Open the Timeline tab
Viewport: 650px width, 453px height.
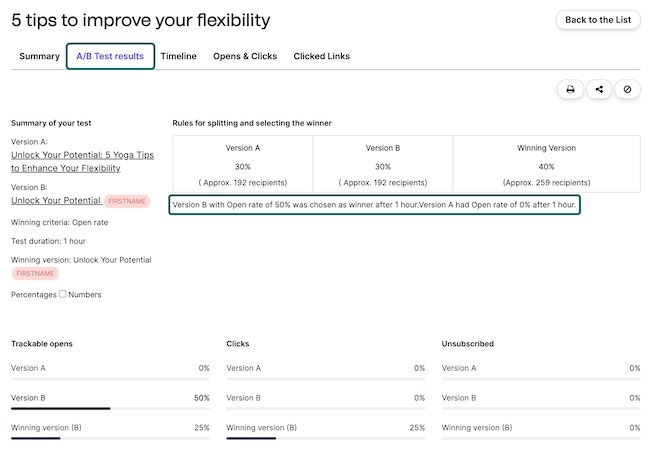178,57
